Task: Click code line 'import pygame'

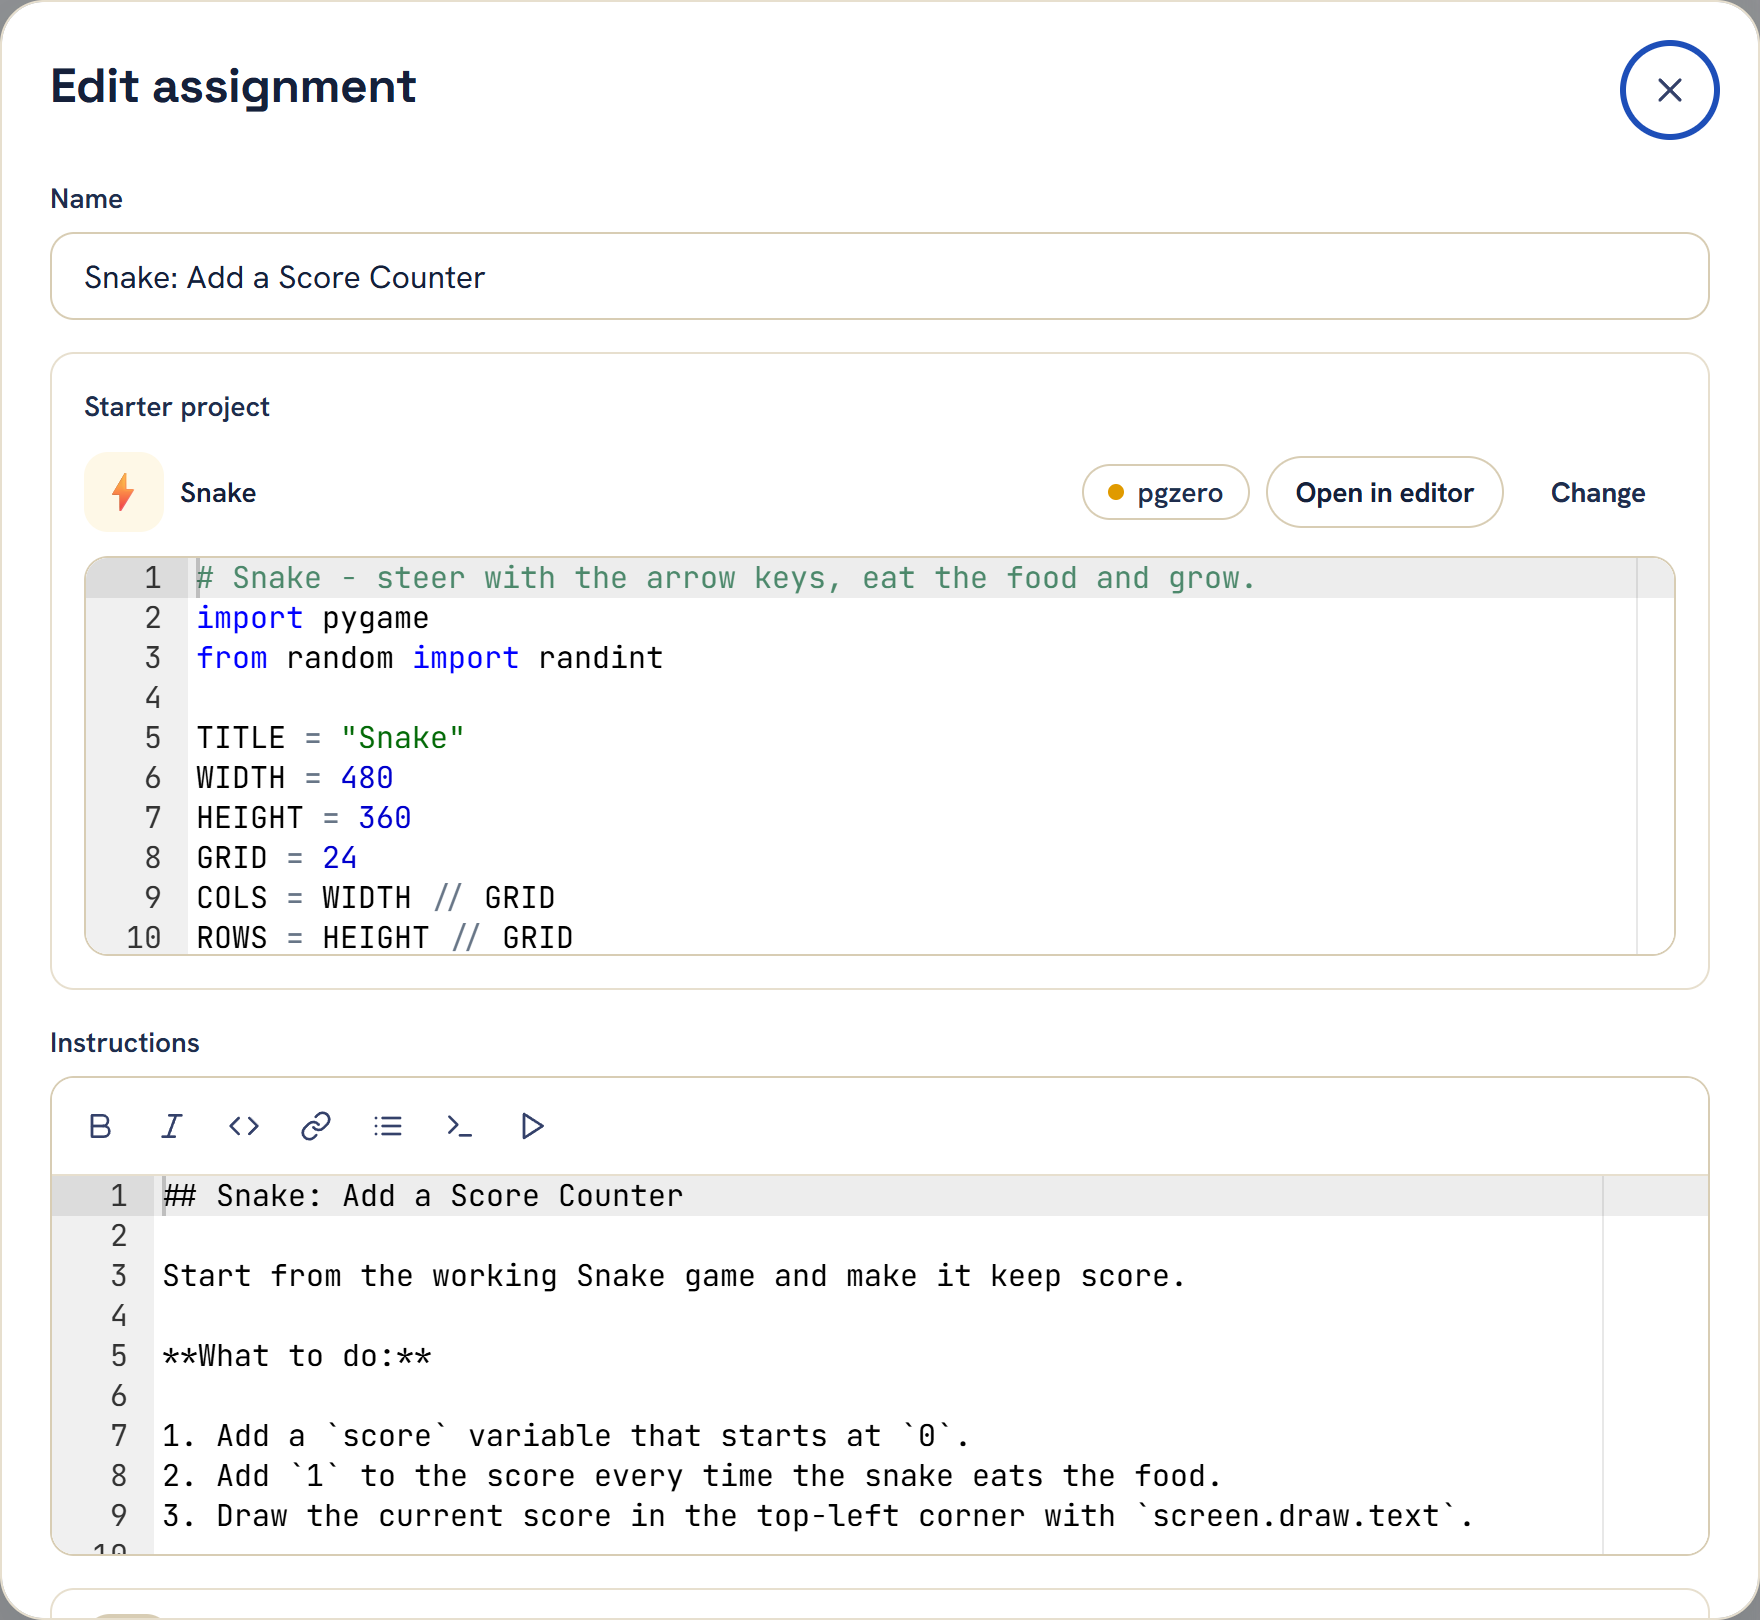Action: pos(313,618)
